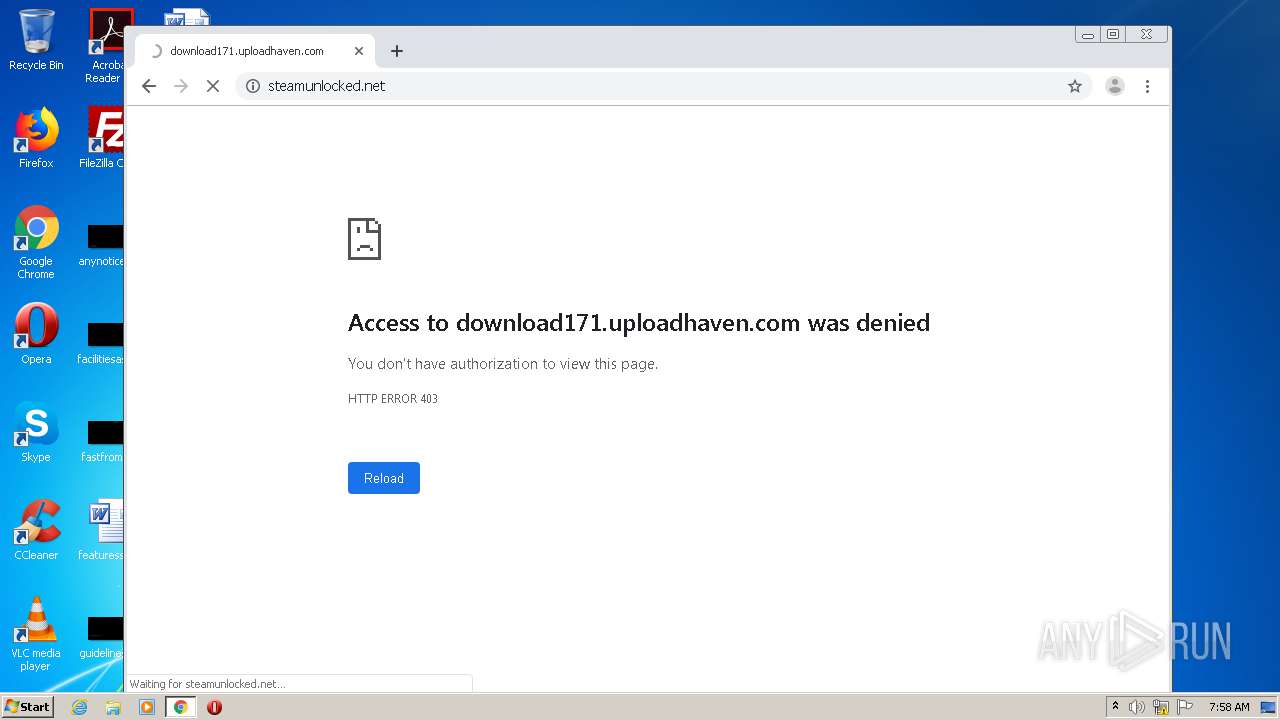Close the download171.uploadhaven.com tab
The image size is (1280, 720).
pyautogui.click(x=359, y=51)
